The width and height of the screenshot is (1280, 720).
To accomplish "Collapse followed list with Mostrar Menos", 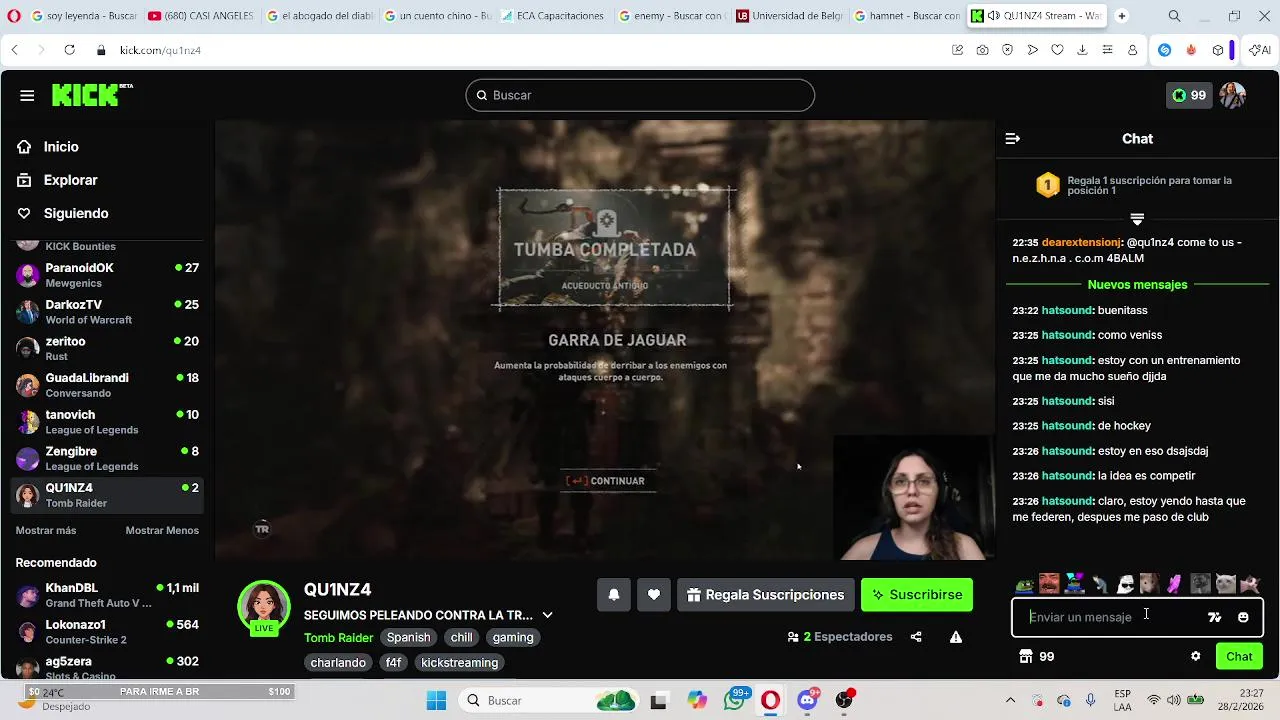I will pyautogui.click(x=162, y=530).
